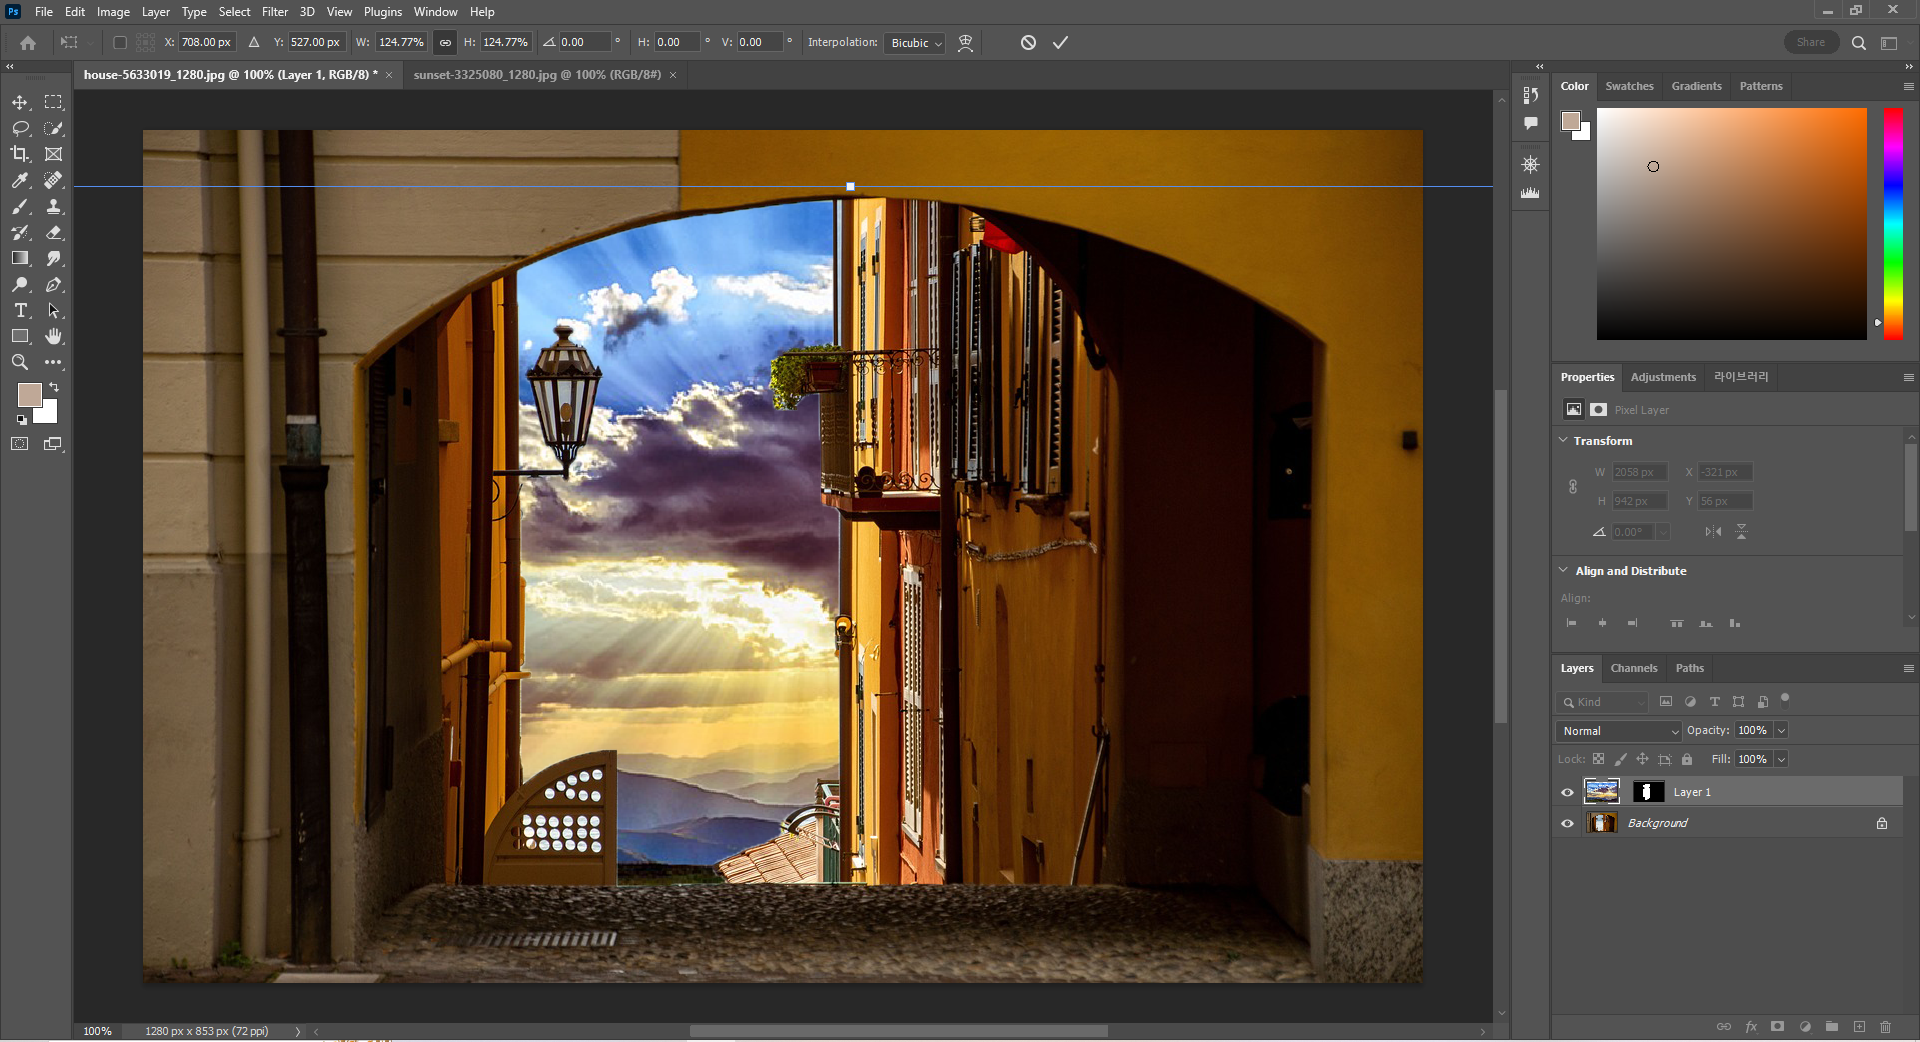
Task: Toggle relative positioning triangle for reference point
Action: coord(254,42)
